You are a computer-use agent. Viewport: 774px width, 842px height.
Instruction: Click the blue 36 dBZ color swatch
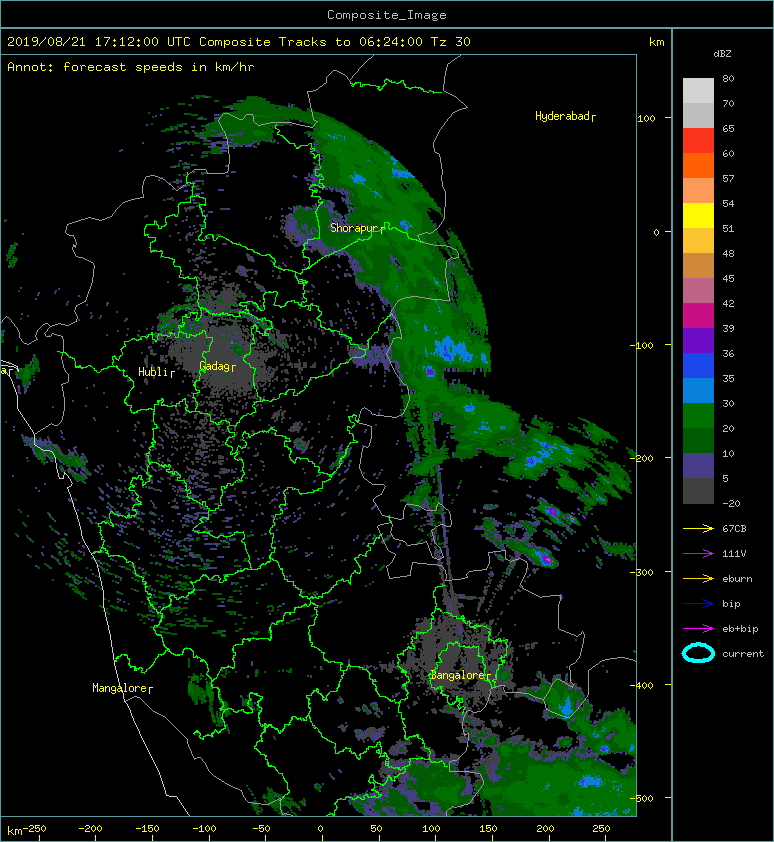[x=698, y=365]
